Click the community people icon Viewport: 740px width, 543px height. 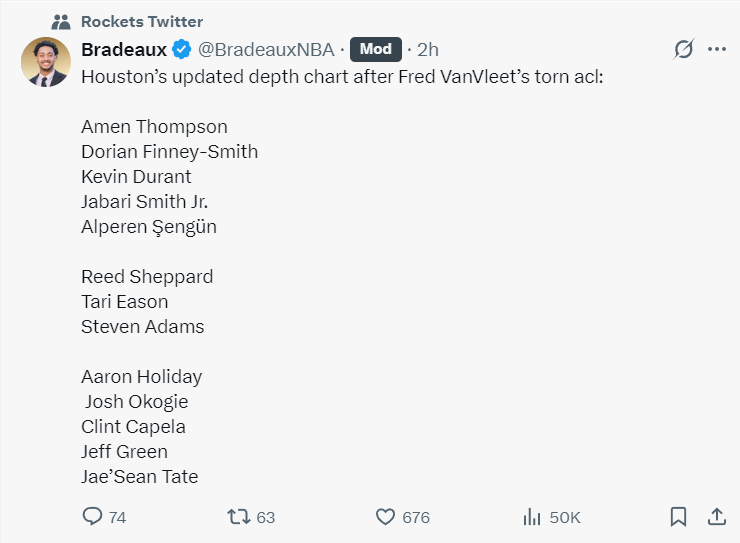click(61, 21)
